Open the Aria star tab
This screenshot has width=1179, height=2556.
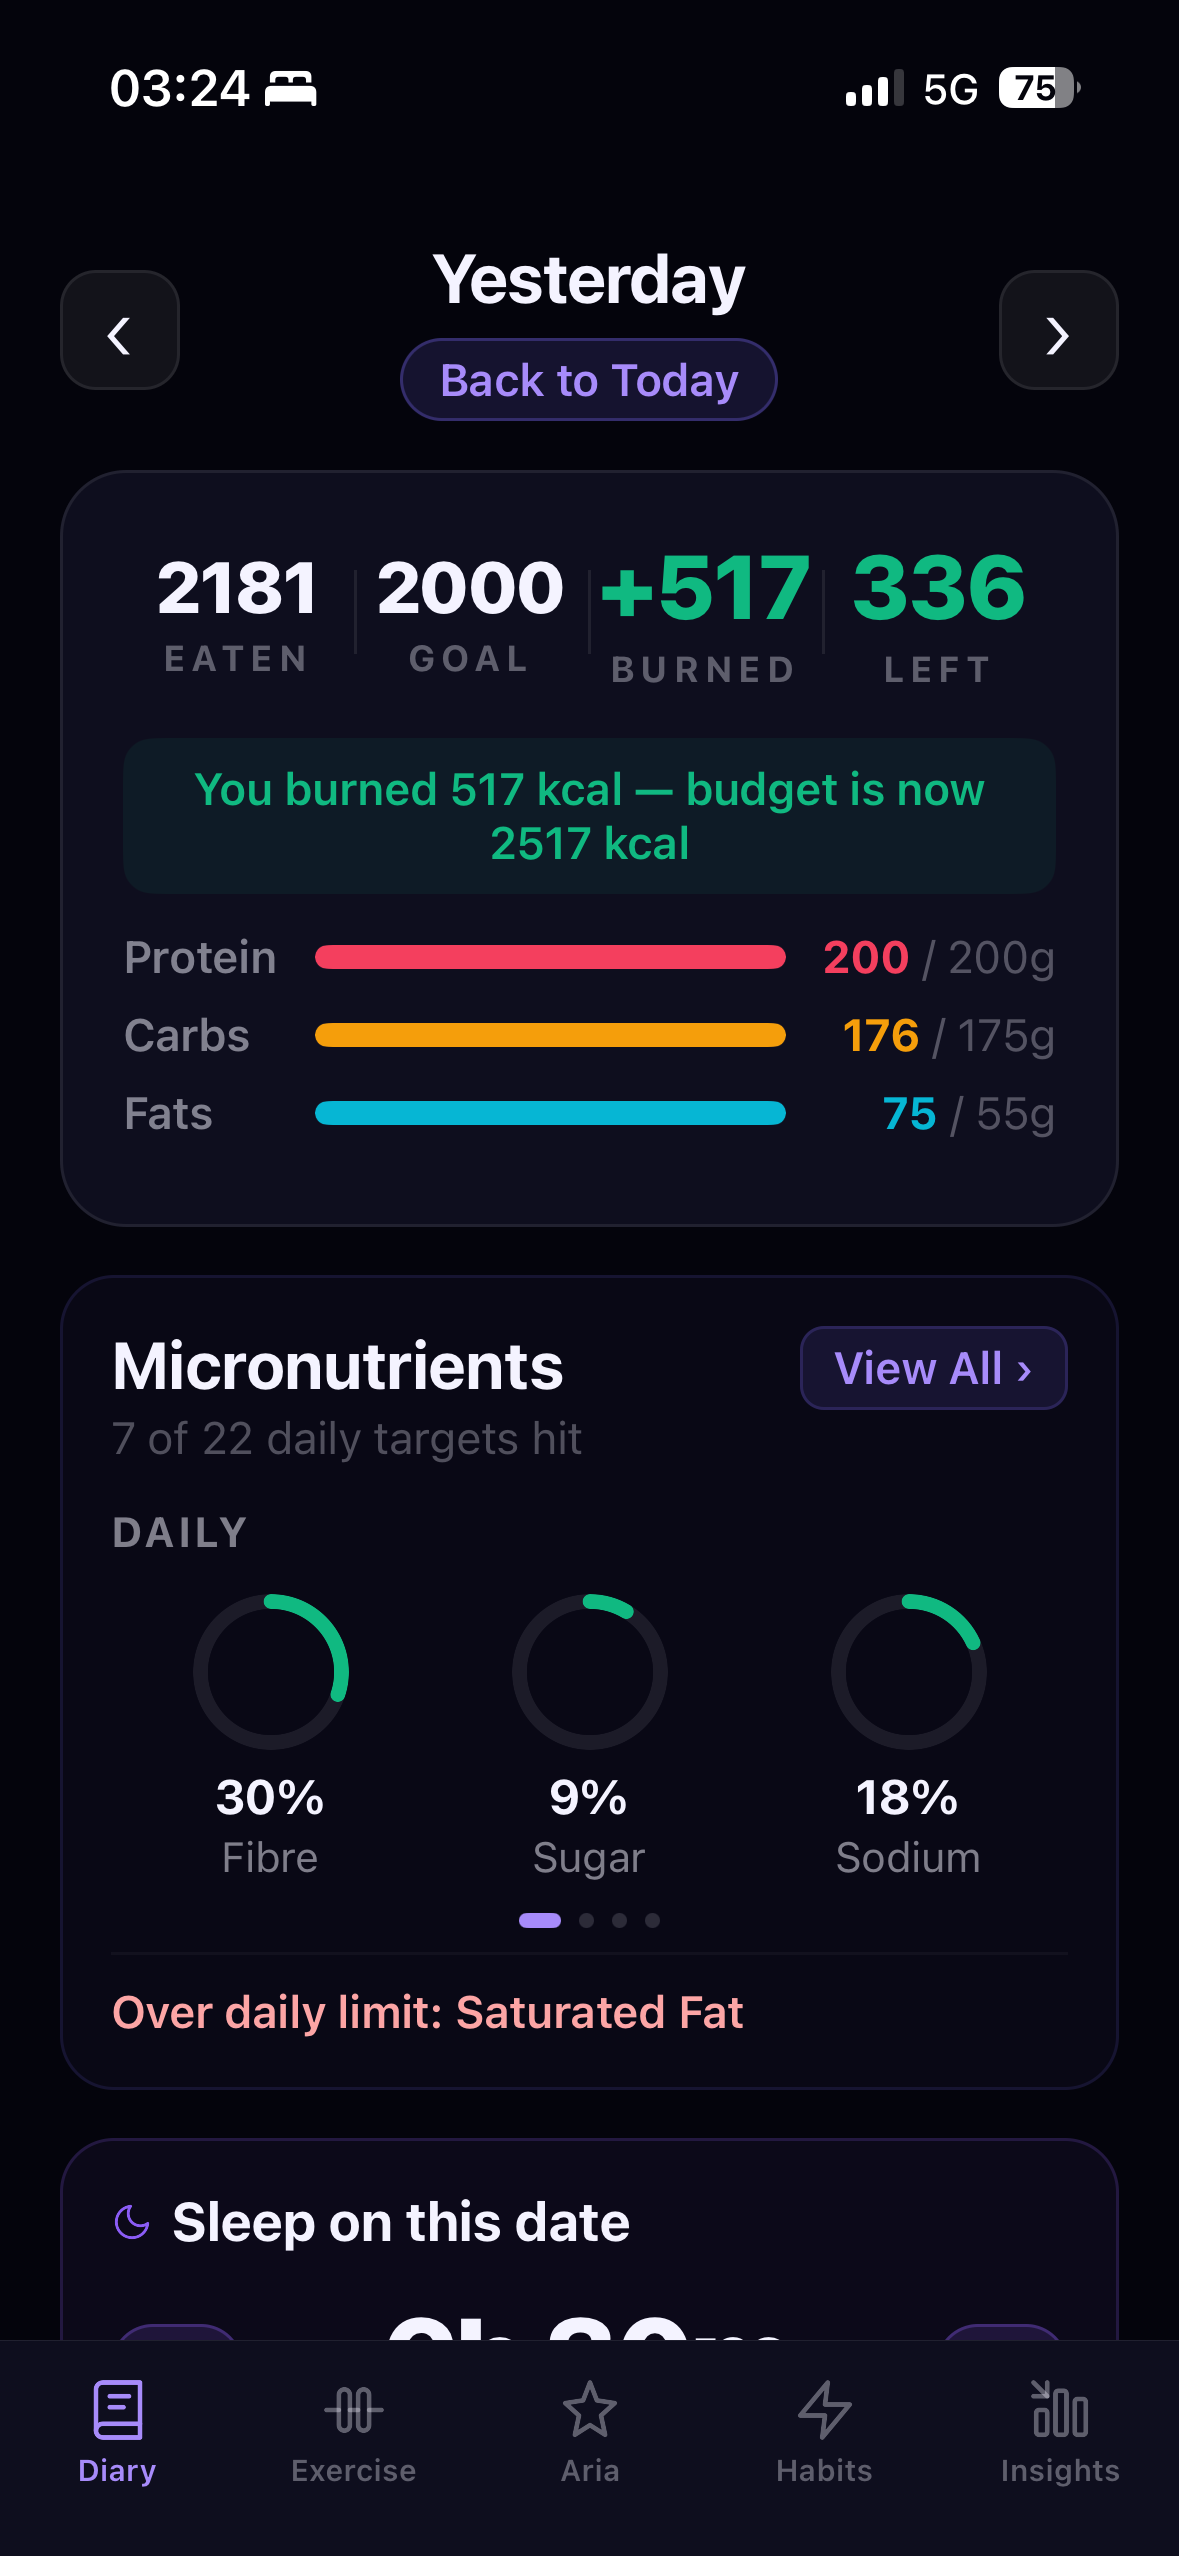tap(590, 2431)
